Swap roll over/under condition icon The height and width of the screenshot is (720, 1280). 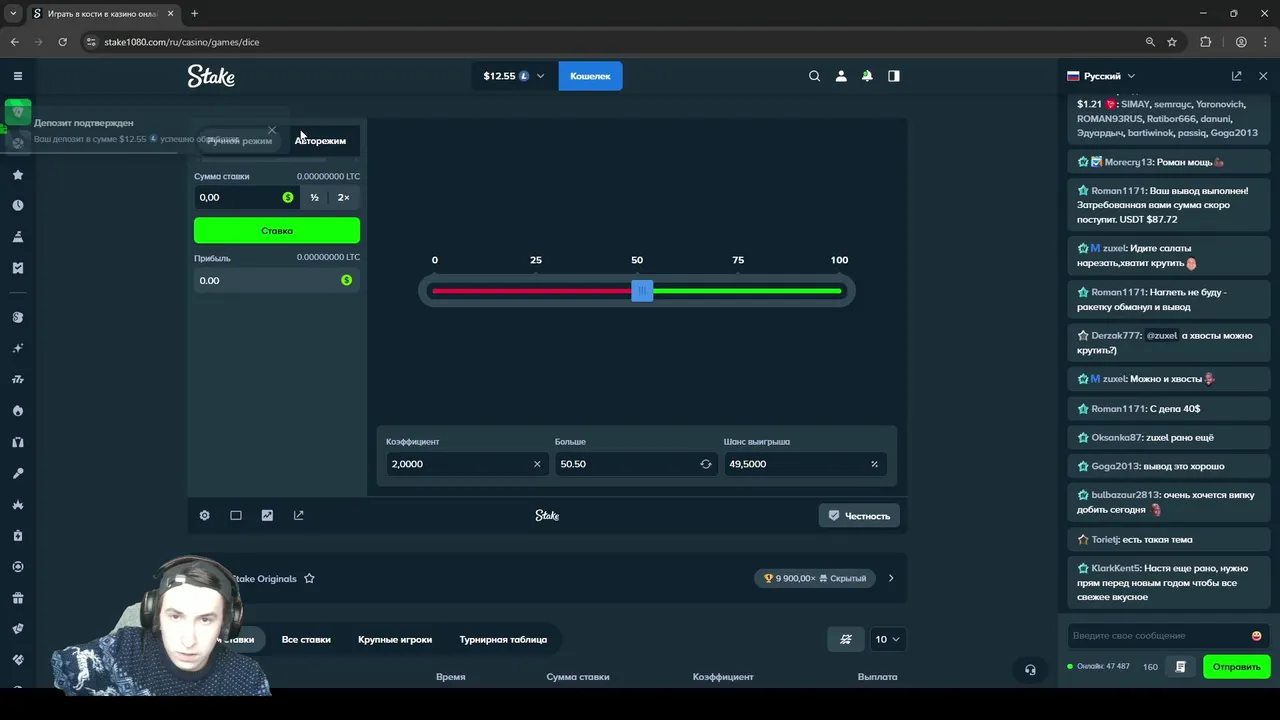(706, 464)
